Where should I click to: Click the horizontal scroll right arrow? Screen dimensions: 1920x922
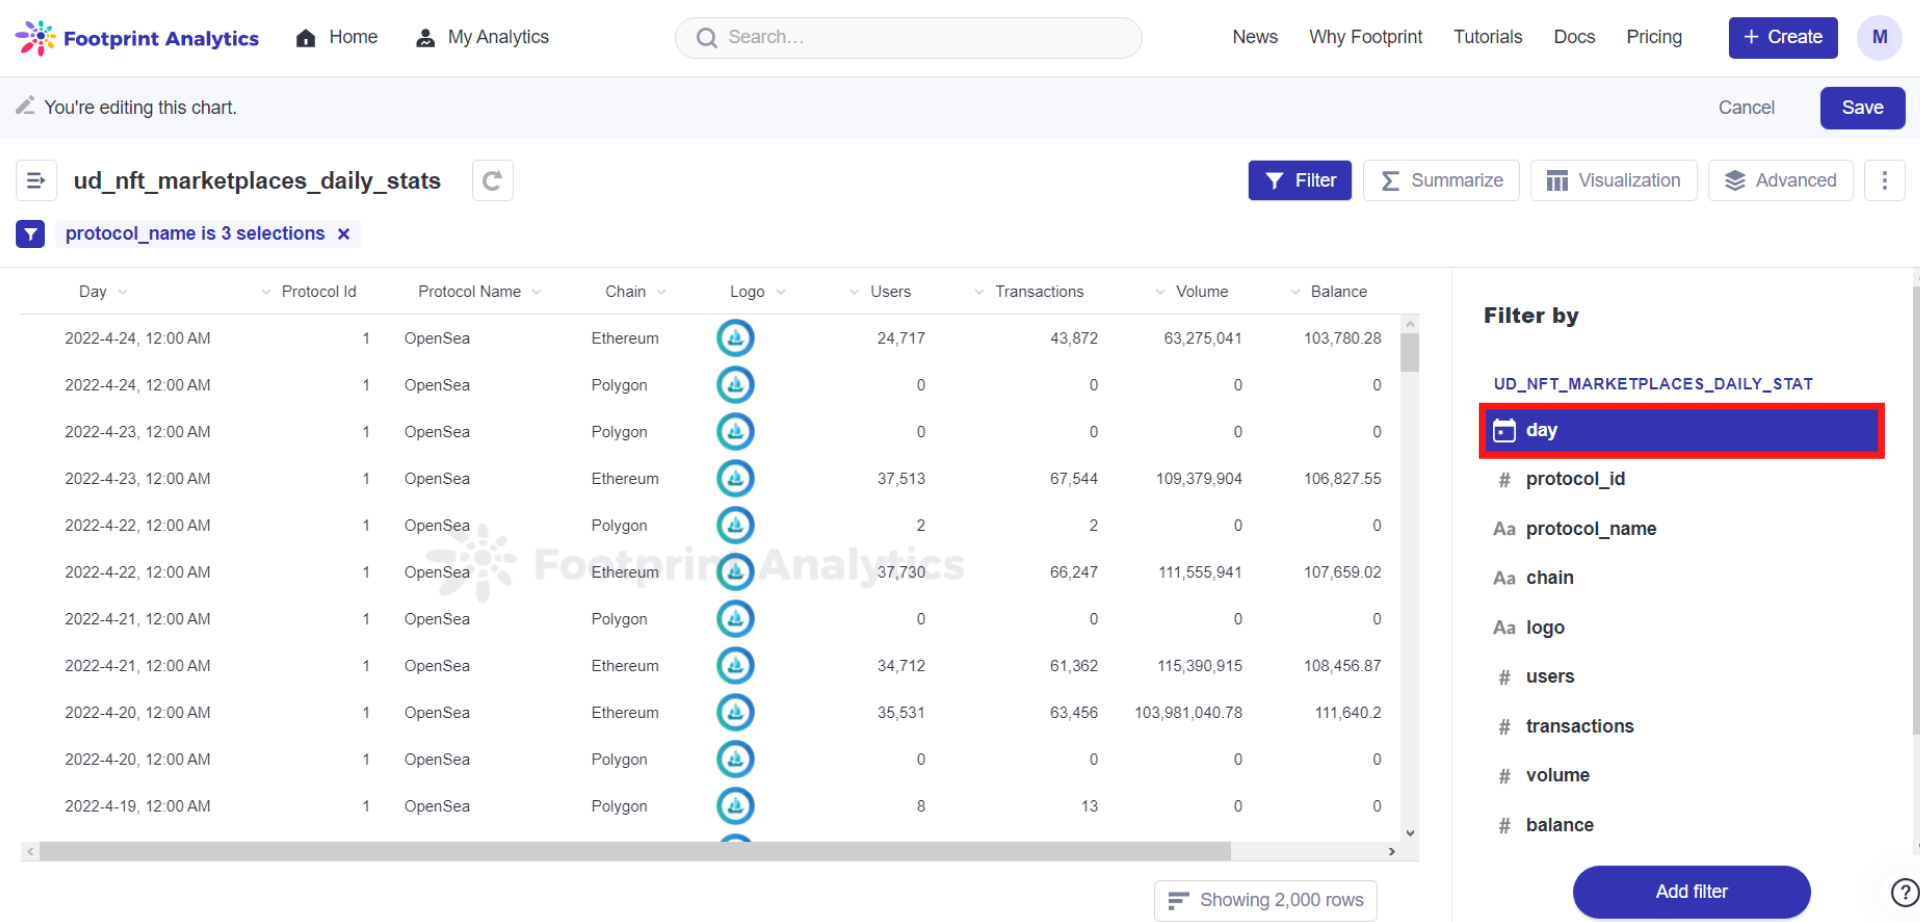1391,851
